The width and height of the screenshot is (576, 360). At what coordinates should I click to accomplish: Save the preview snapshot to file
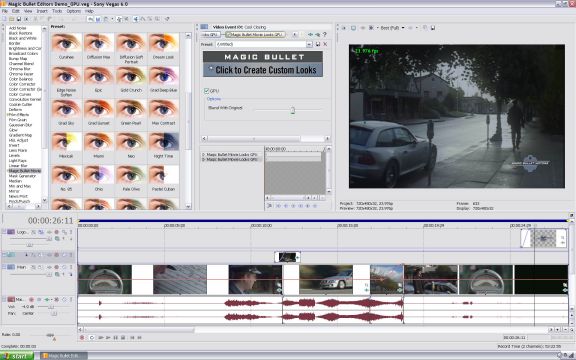point(433,28)
